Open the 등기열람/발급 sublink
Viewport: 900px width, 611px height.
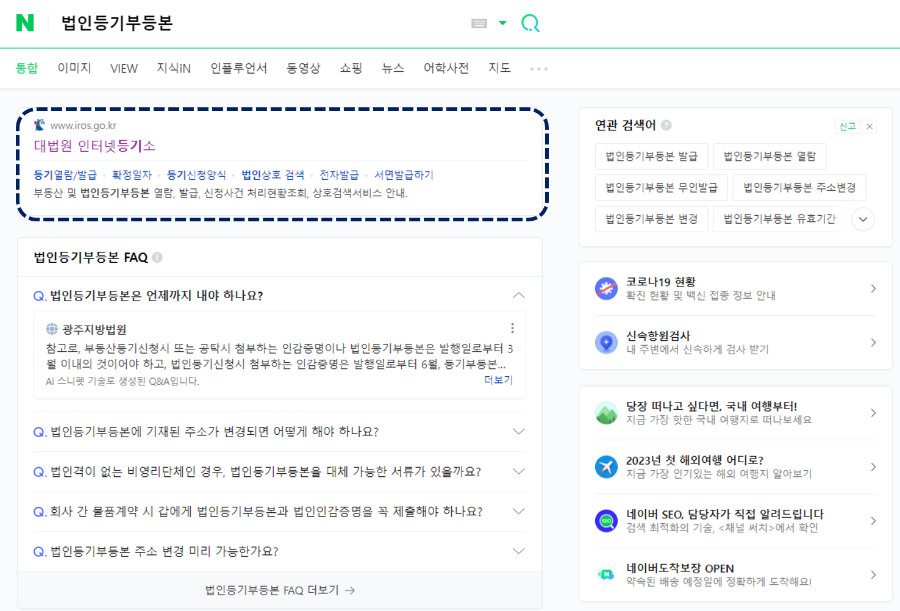[65, 175]
